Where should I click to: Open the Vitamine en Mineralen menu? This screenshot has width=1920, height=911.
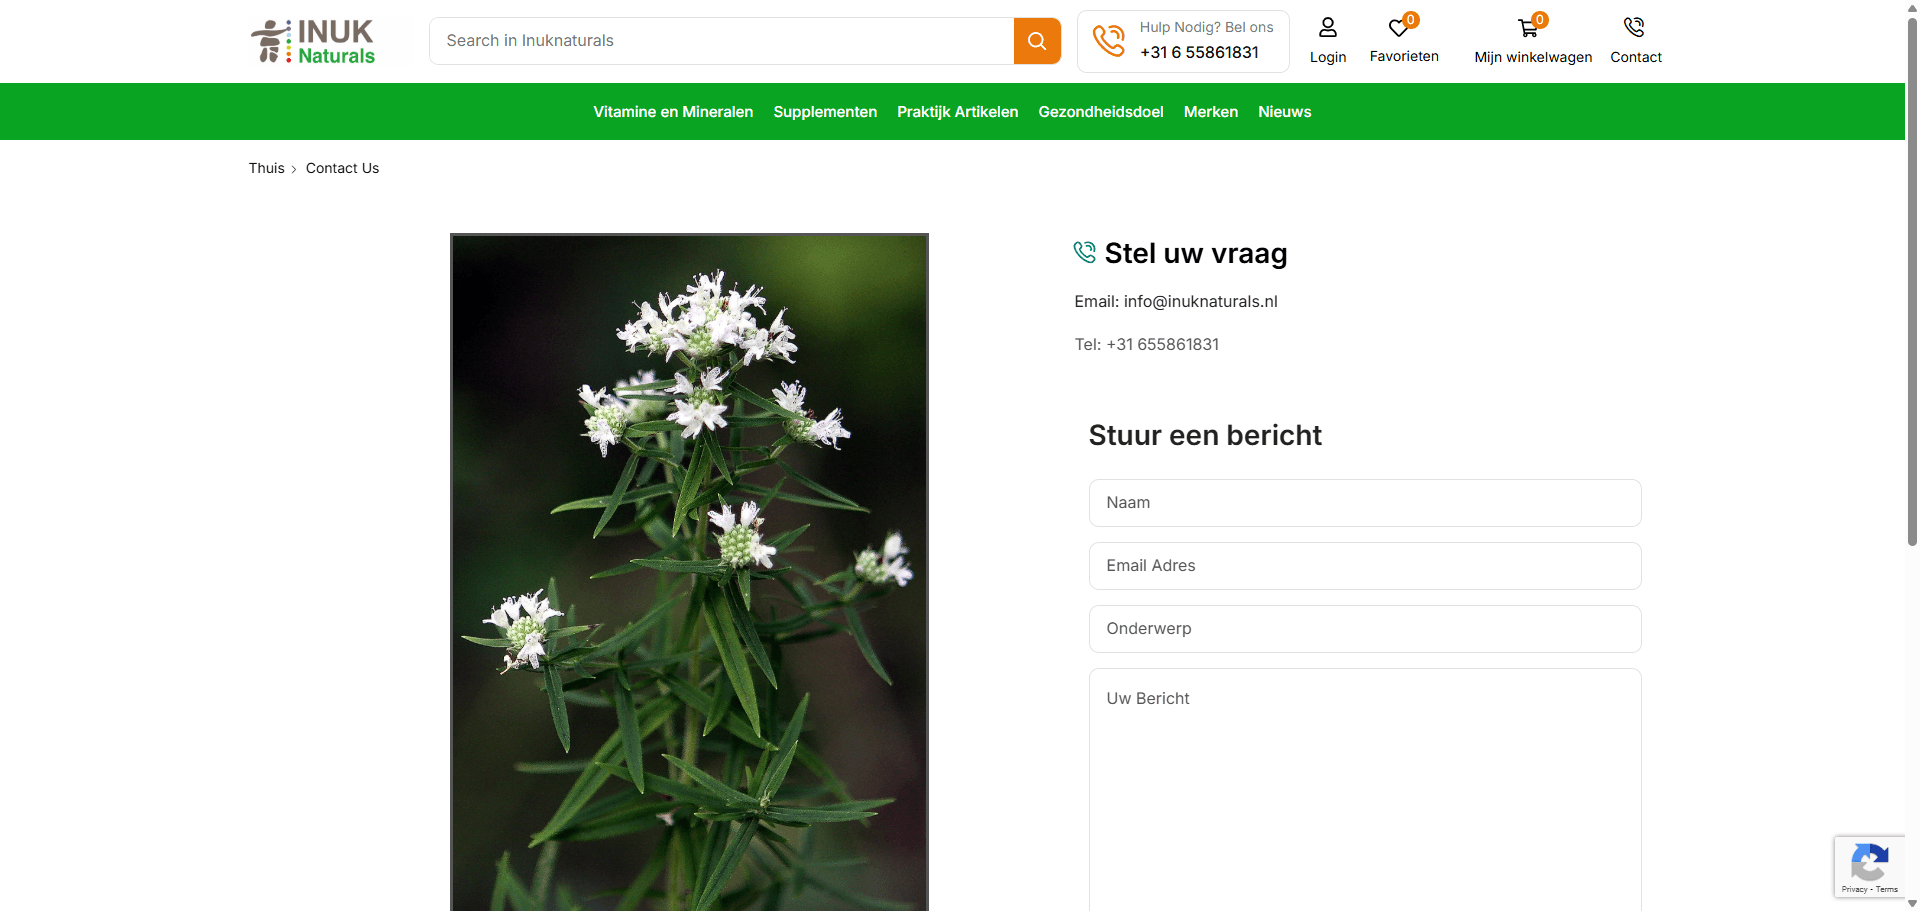(x=672, y=112)
